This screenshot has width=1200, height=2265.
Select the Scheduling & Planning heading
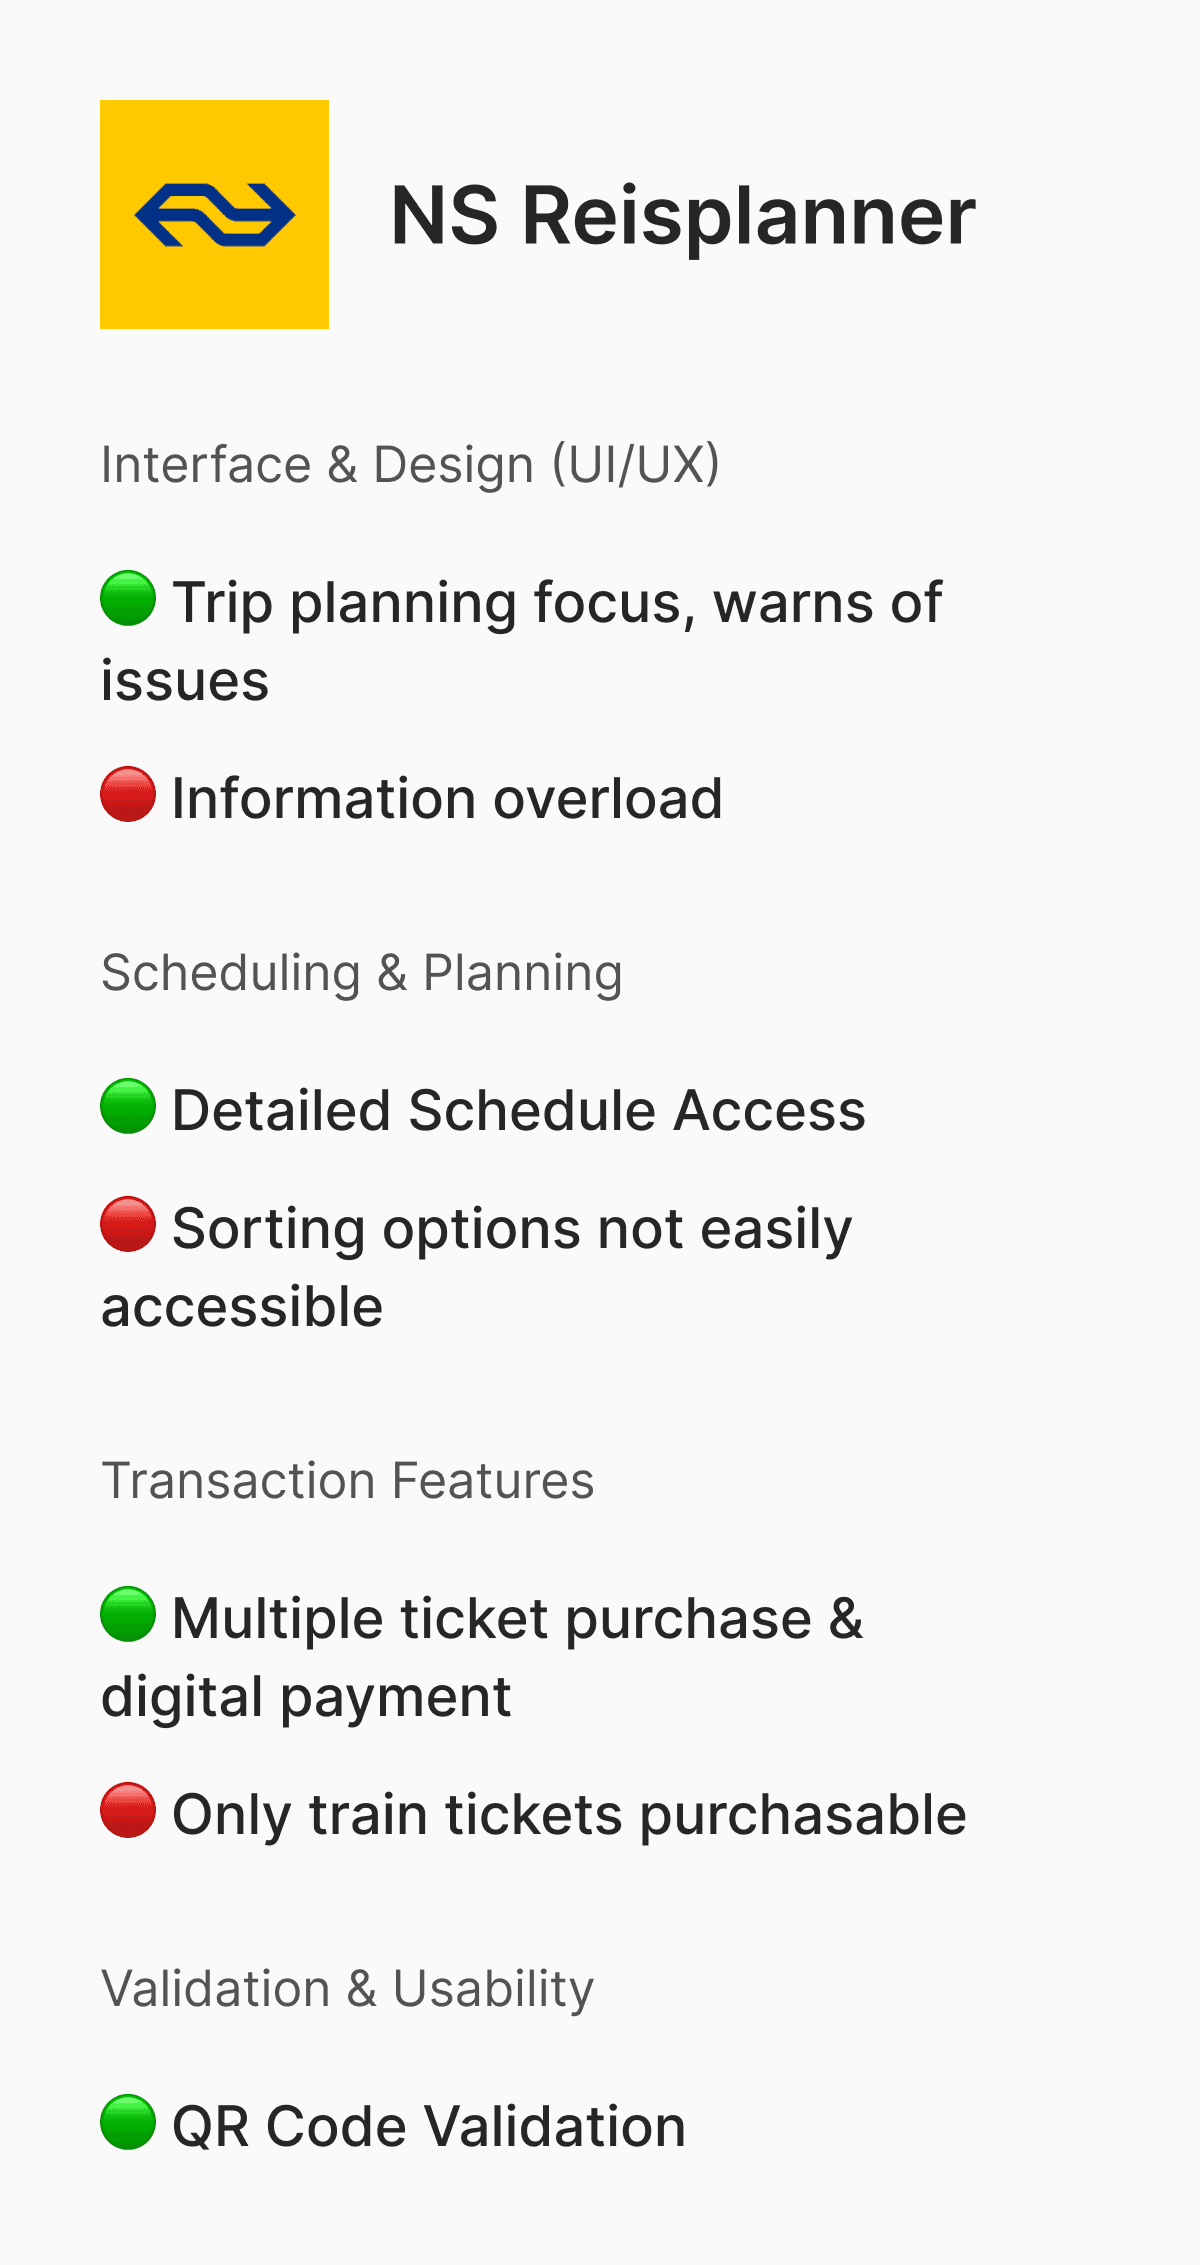362,973
